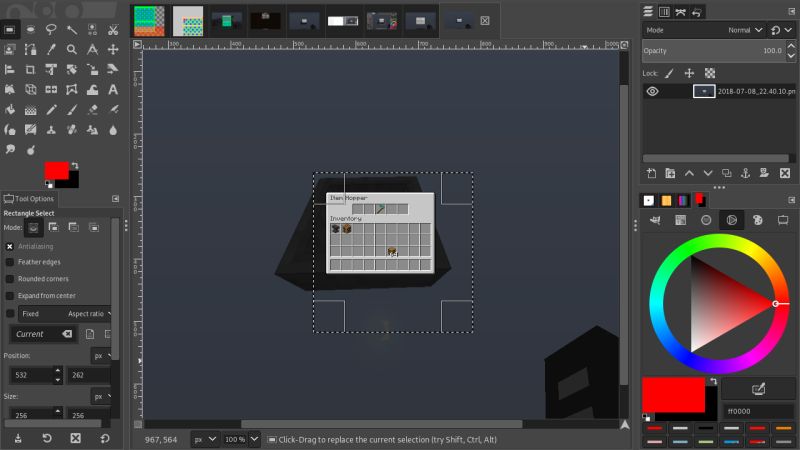The height and width of the screenshot is (450, 800).
Task: Duplicate the current layer
Action: pos(727,173)
